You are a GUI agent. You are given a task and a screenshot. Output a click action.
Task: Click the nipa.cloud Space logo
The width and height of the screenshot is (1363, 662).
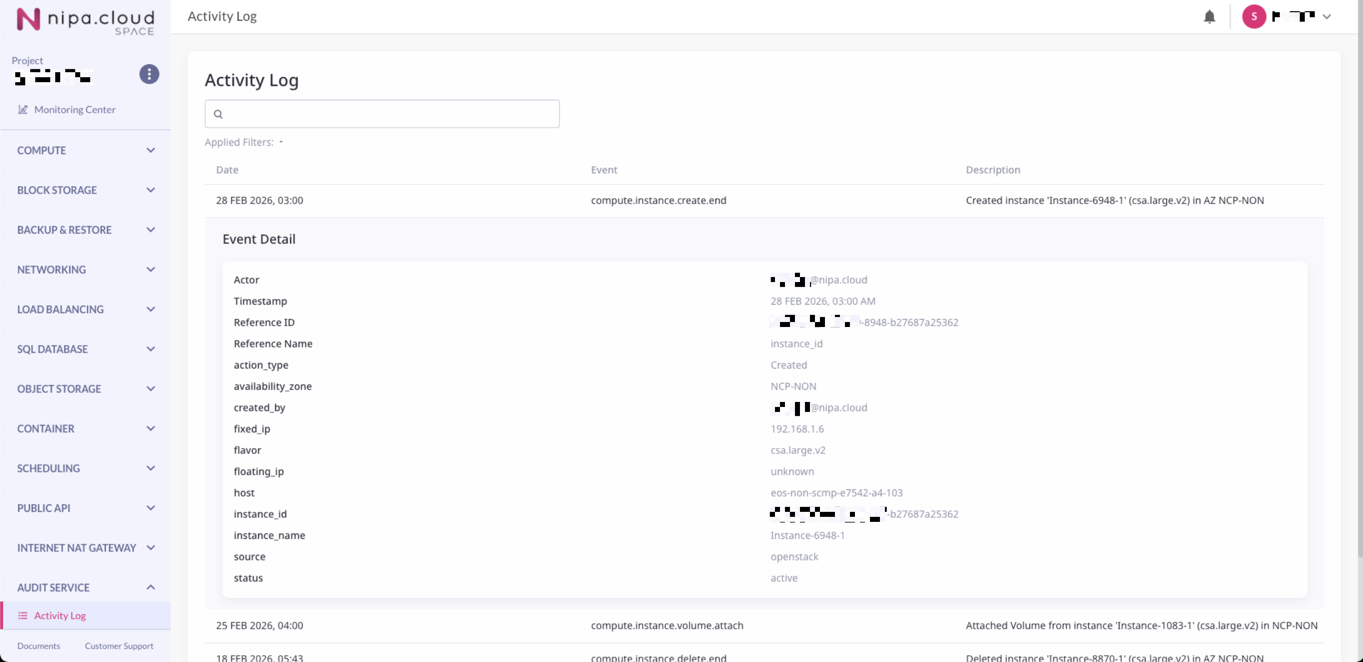click(x=85, y=21)
